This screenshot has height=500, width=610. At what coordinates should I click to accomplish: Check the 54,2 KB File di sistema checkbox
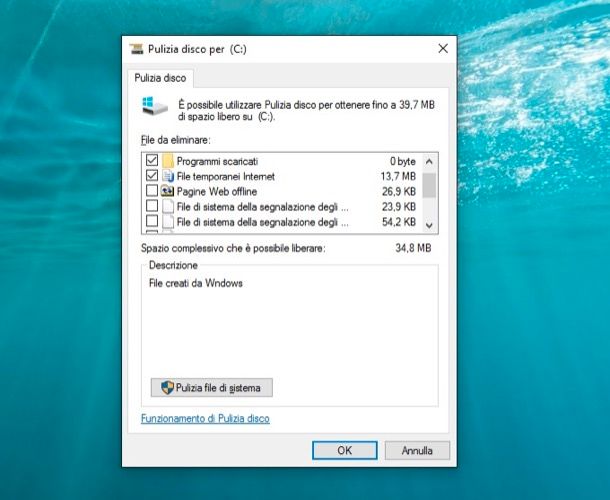coord(152,221)
